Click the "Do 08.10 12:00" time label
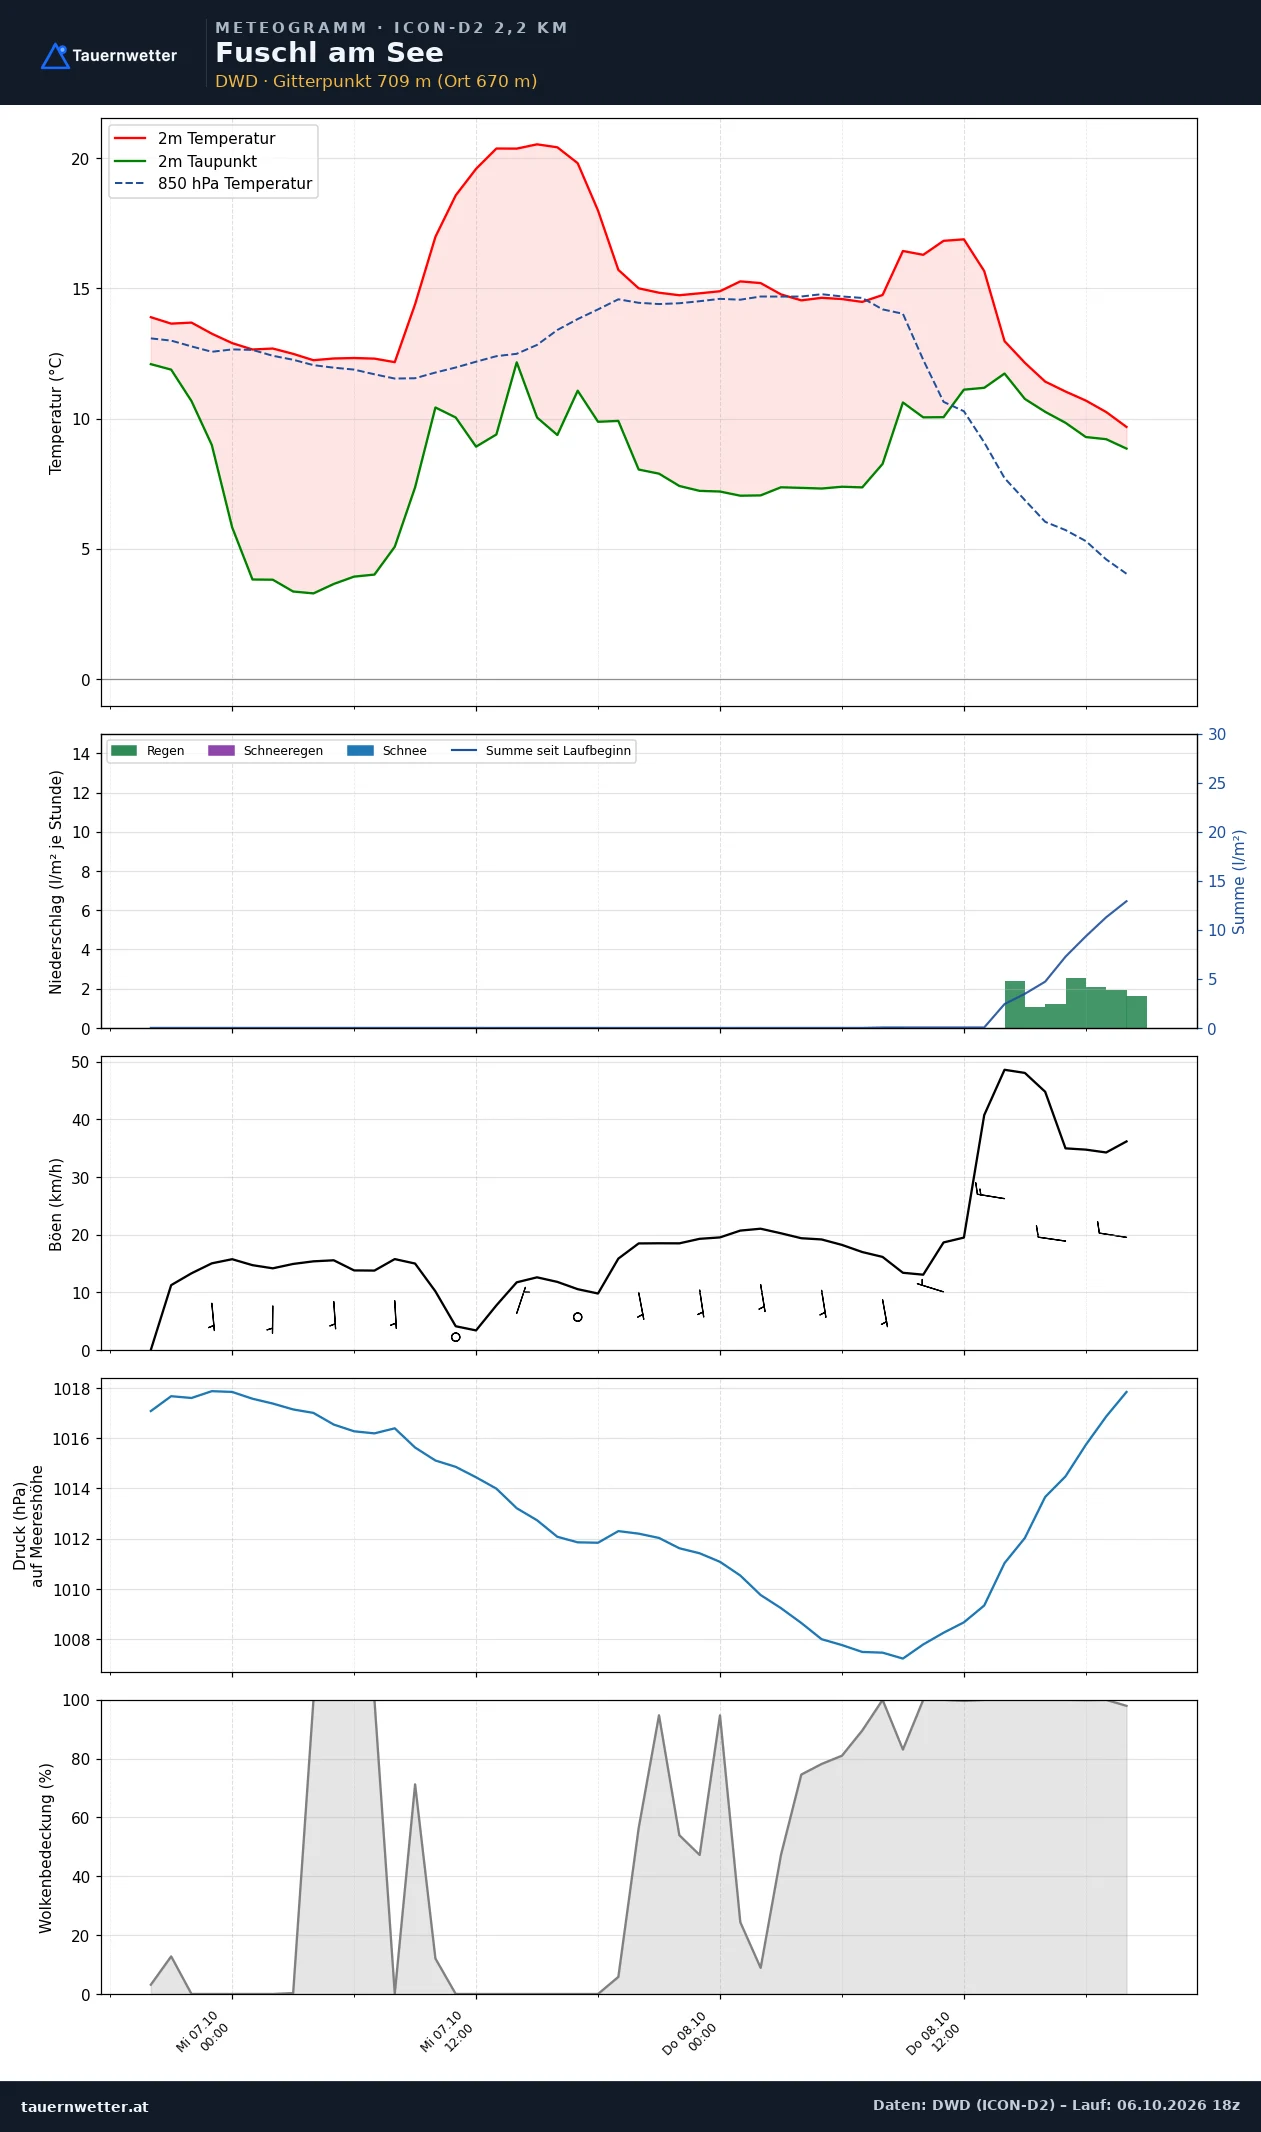 [x=933, y=2032]
